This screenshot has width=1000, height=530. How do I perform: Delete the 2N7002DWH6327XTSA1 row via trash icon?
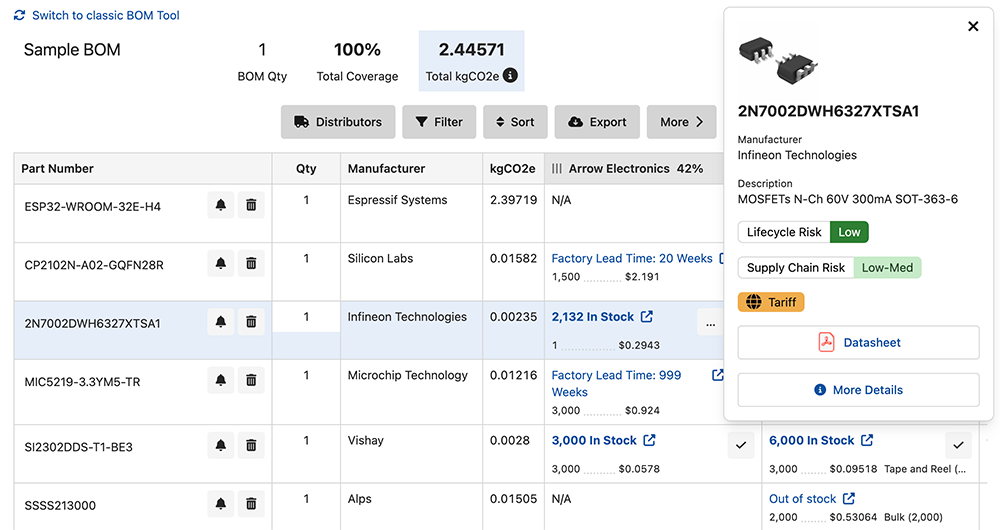click(251, 321)
